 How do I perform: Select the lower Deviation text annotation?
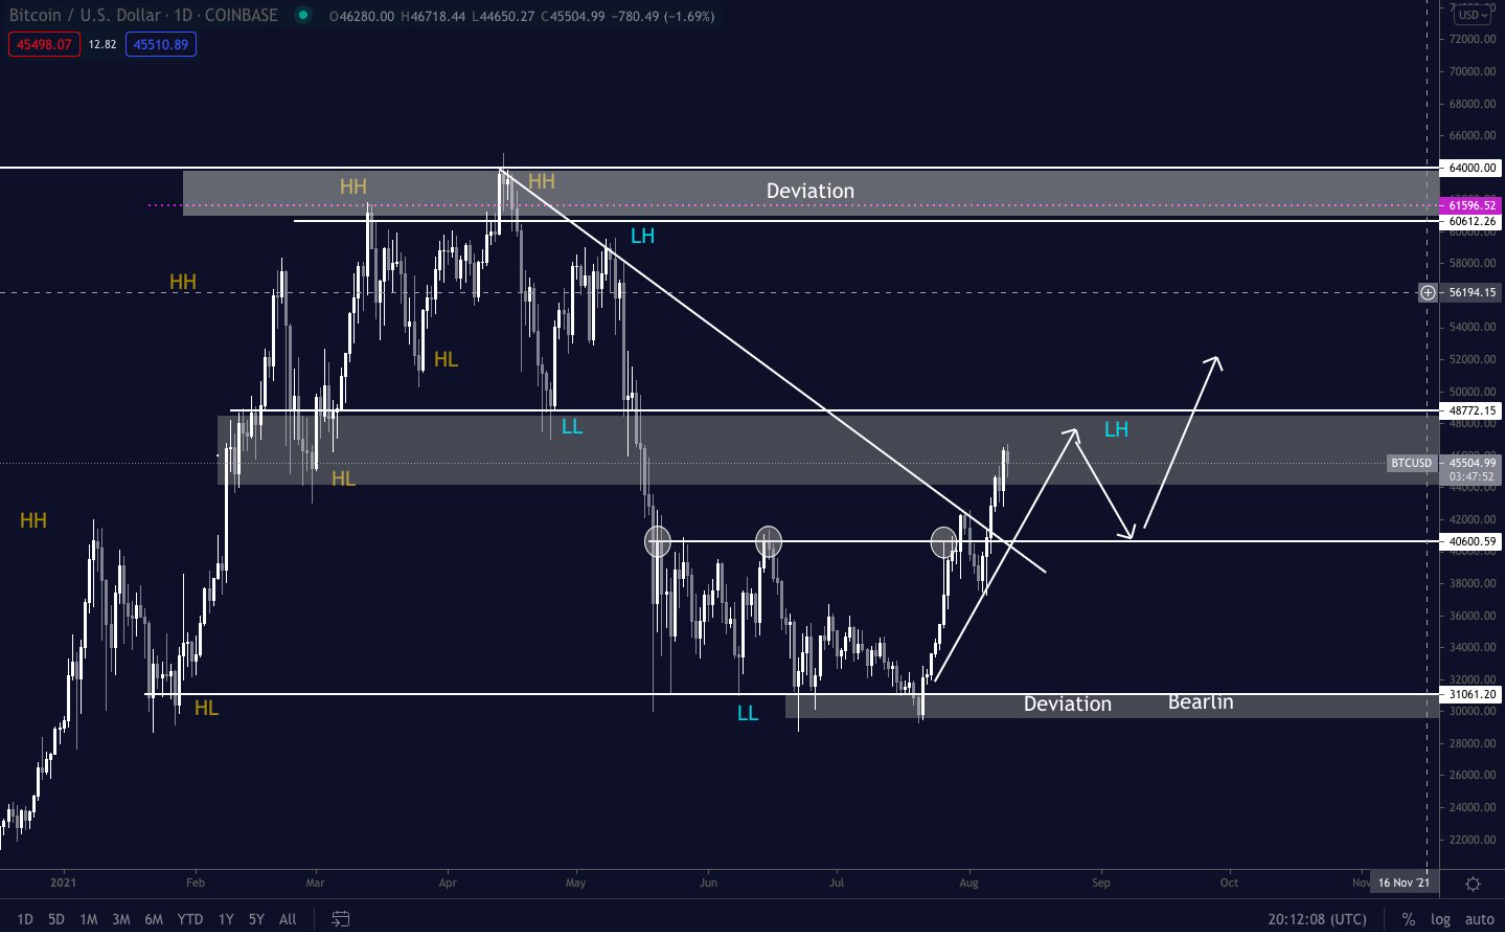pyautogui.click(x=1067, y=704)
